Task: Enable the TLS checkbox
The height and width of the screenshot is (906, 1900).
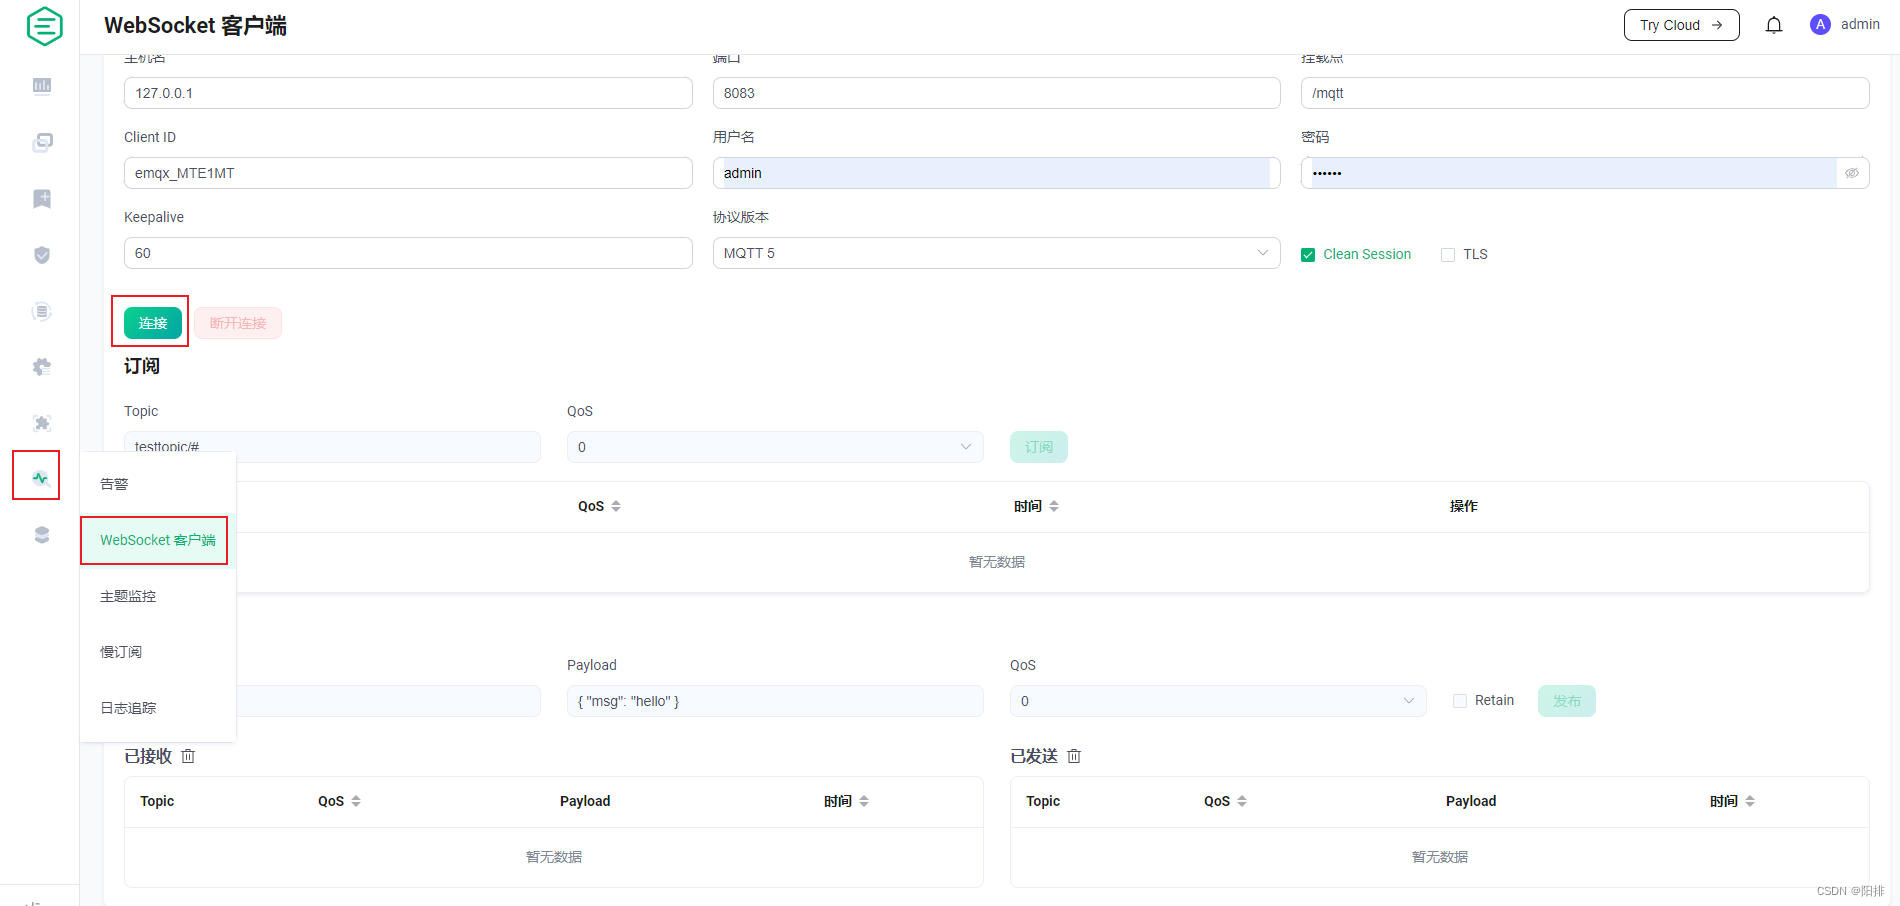Action: point(1448,255)
